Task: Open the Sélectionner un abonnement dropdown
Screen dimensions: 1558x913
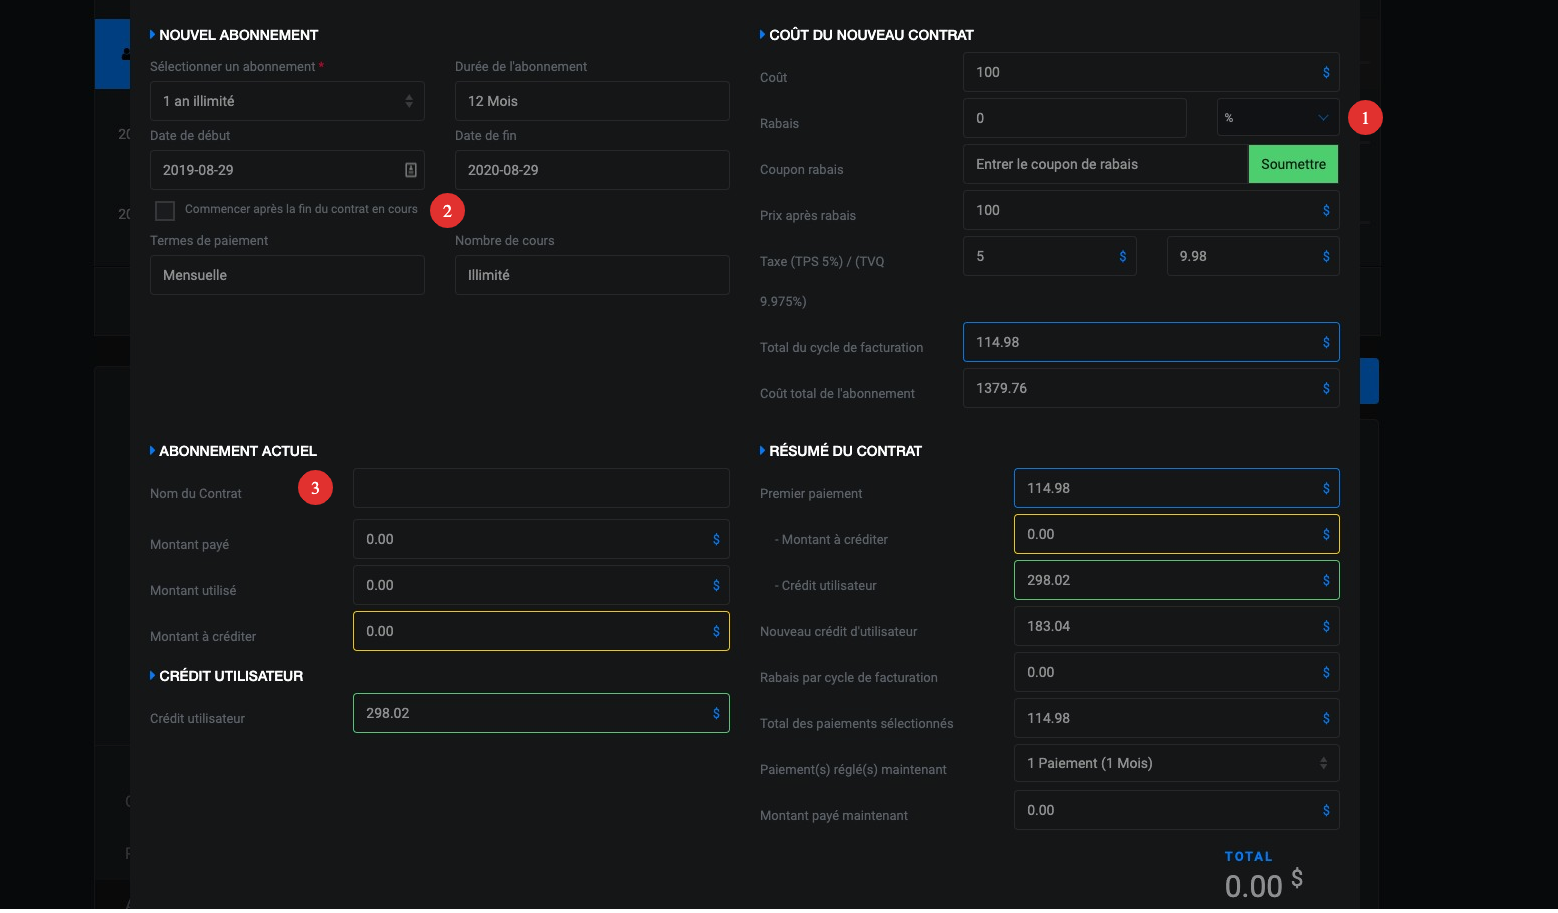Action: tap(287, 101)
